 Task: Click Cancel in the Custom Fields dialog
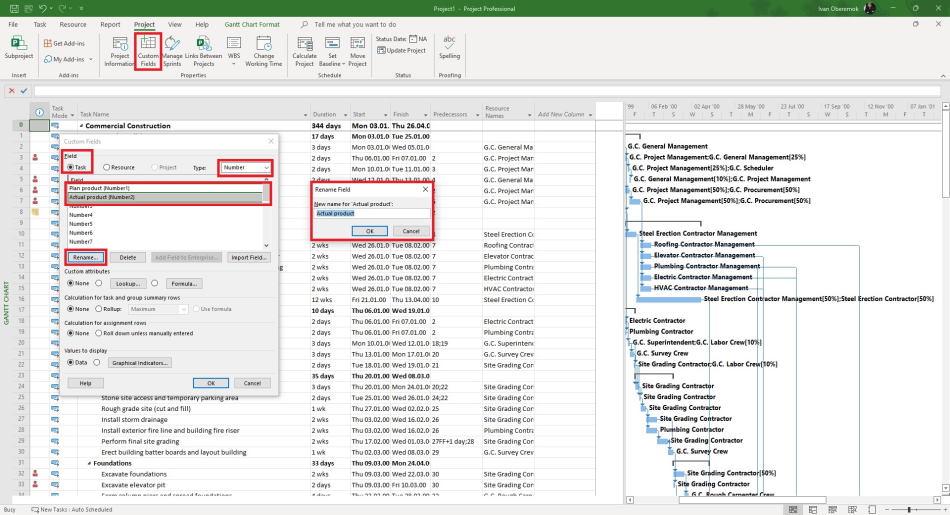pos(252,383)
